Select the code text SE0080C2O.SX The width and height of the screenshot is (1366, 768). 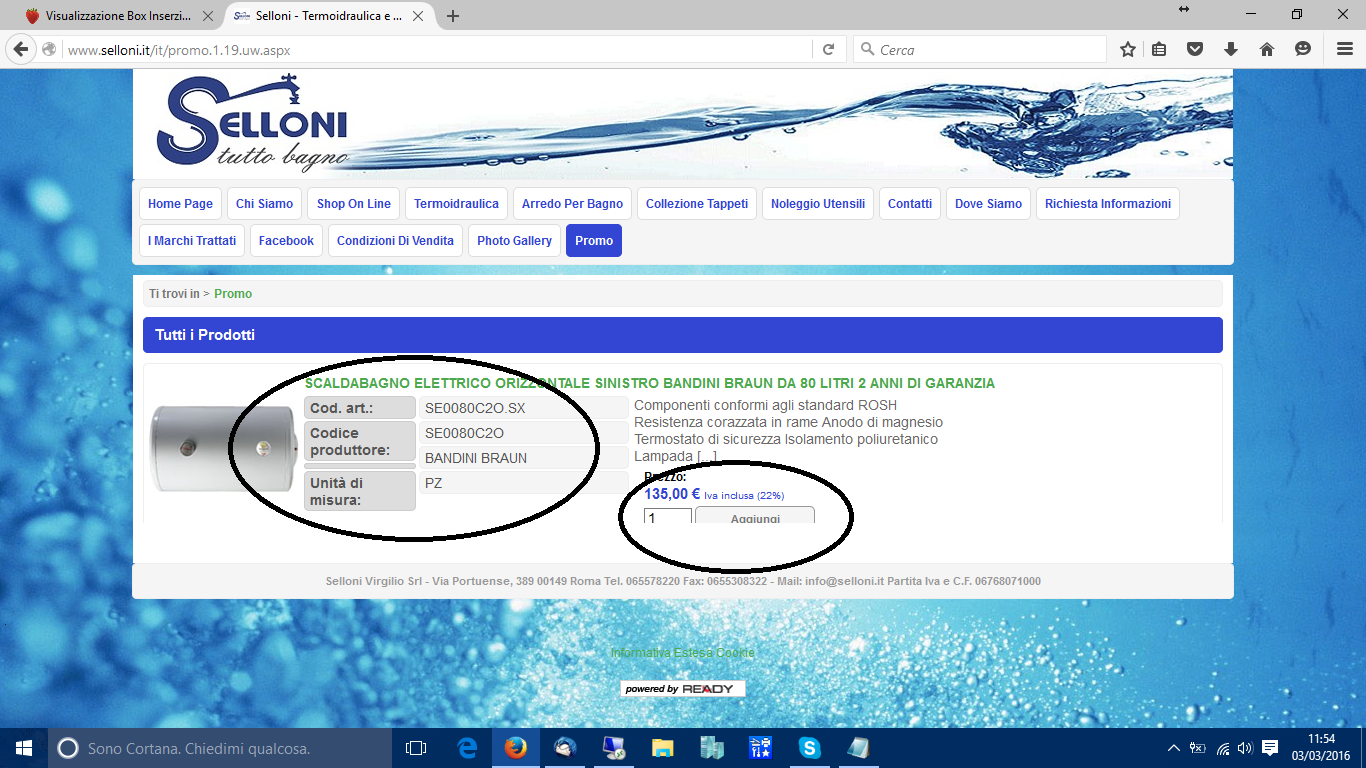[x=475, y=408]
